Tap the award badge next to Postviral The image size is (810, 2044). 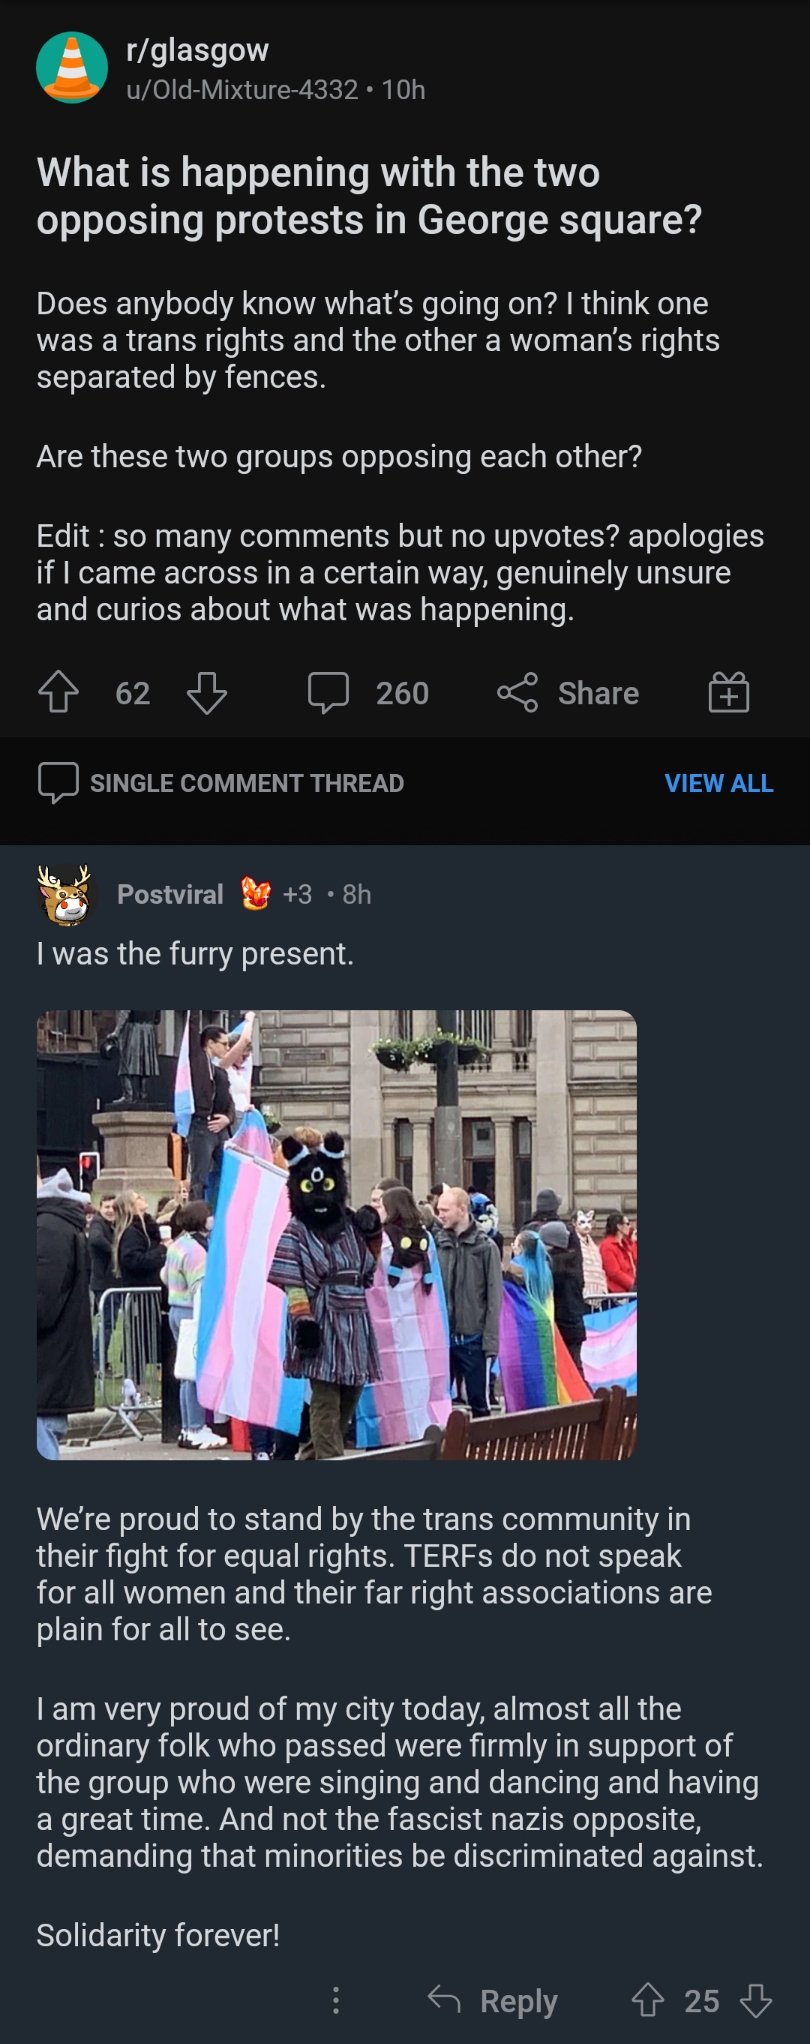(256, 894)
